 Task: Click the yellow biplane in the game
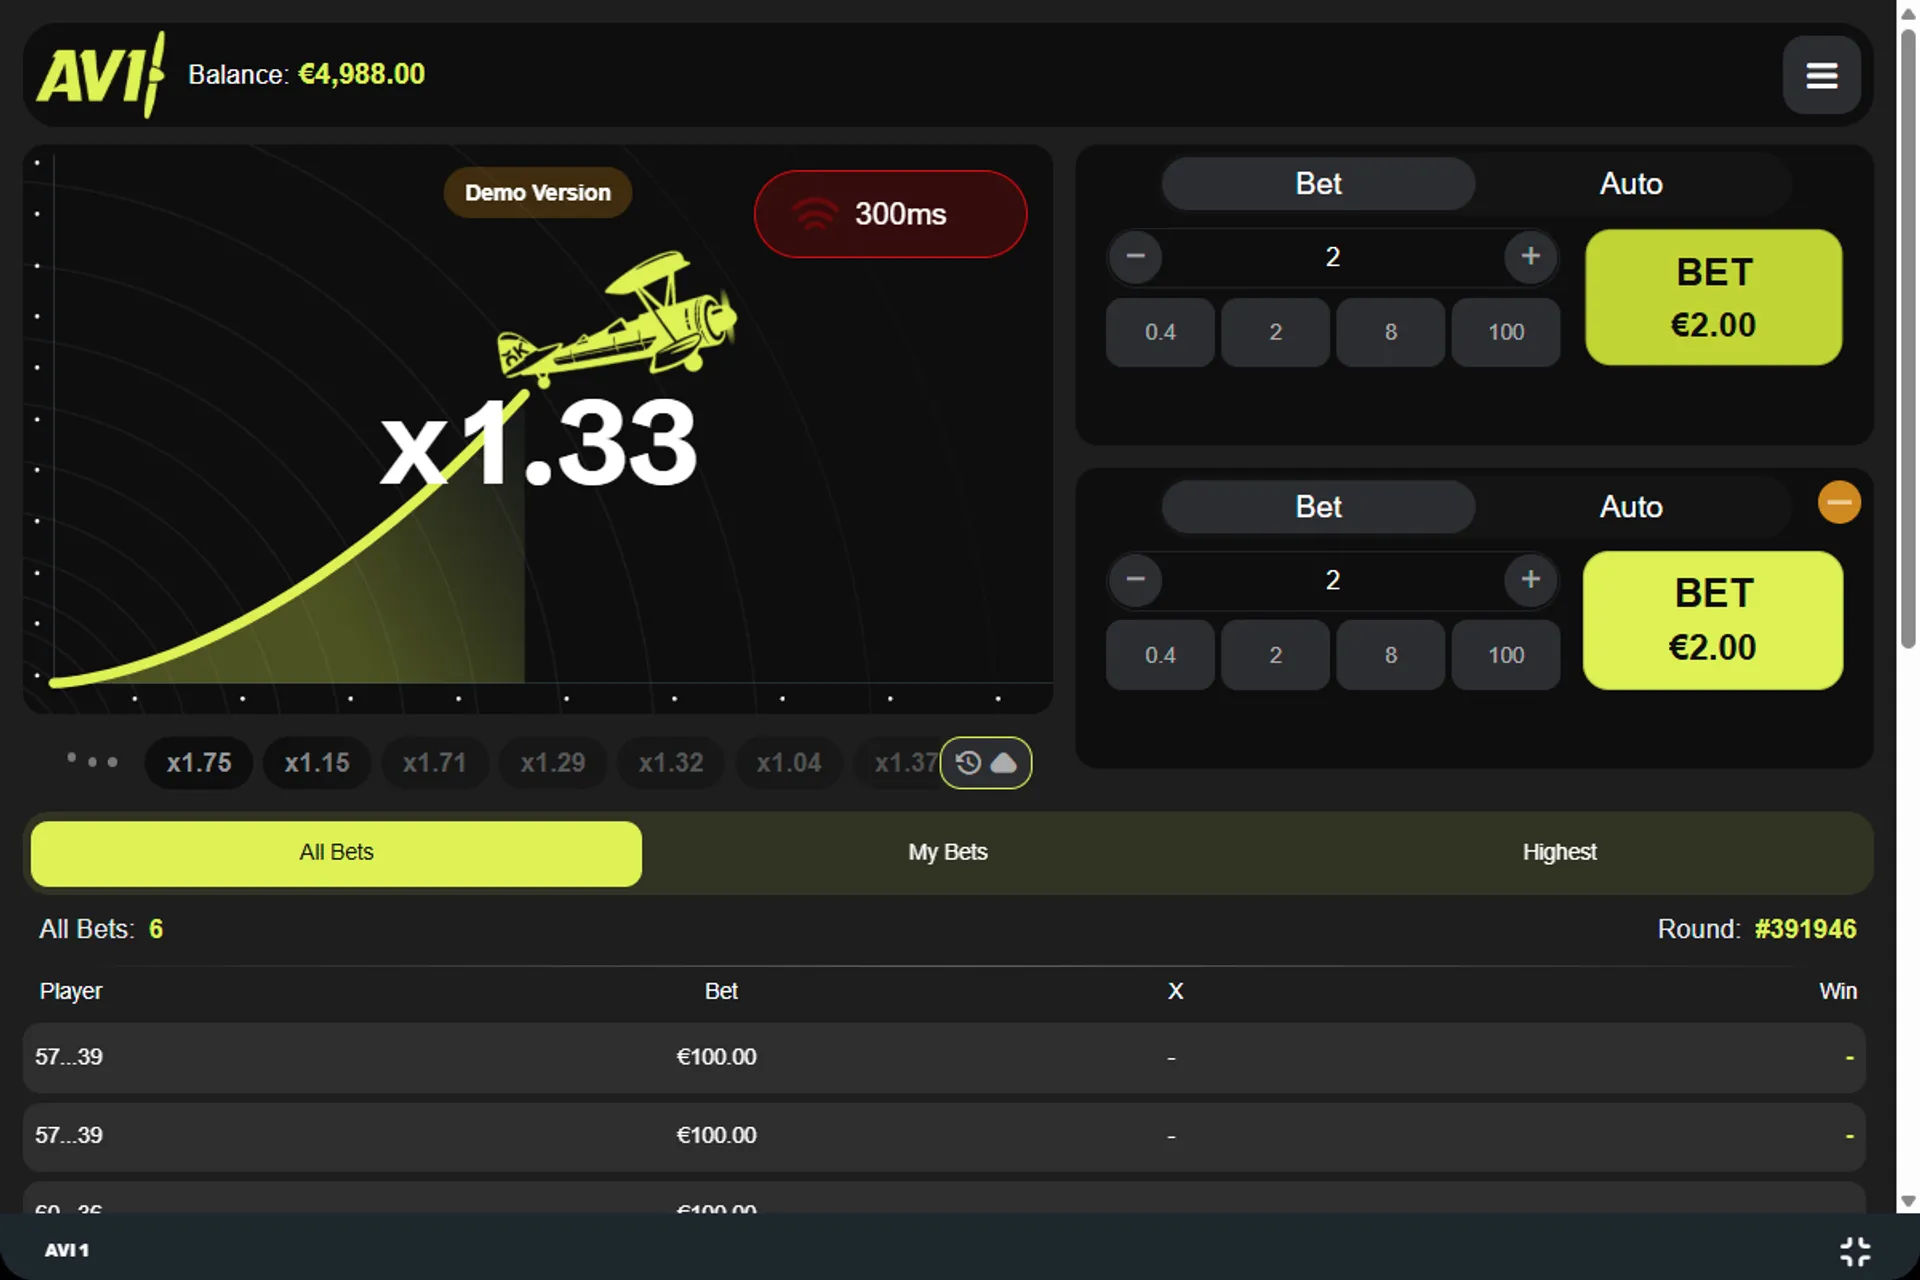617,320
